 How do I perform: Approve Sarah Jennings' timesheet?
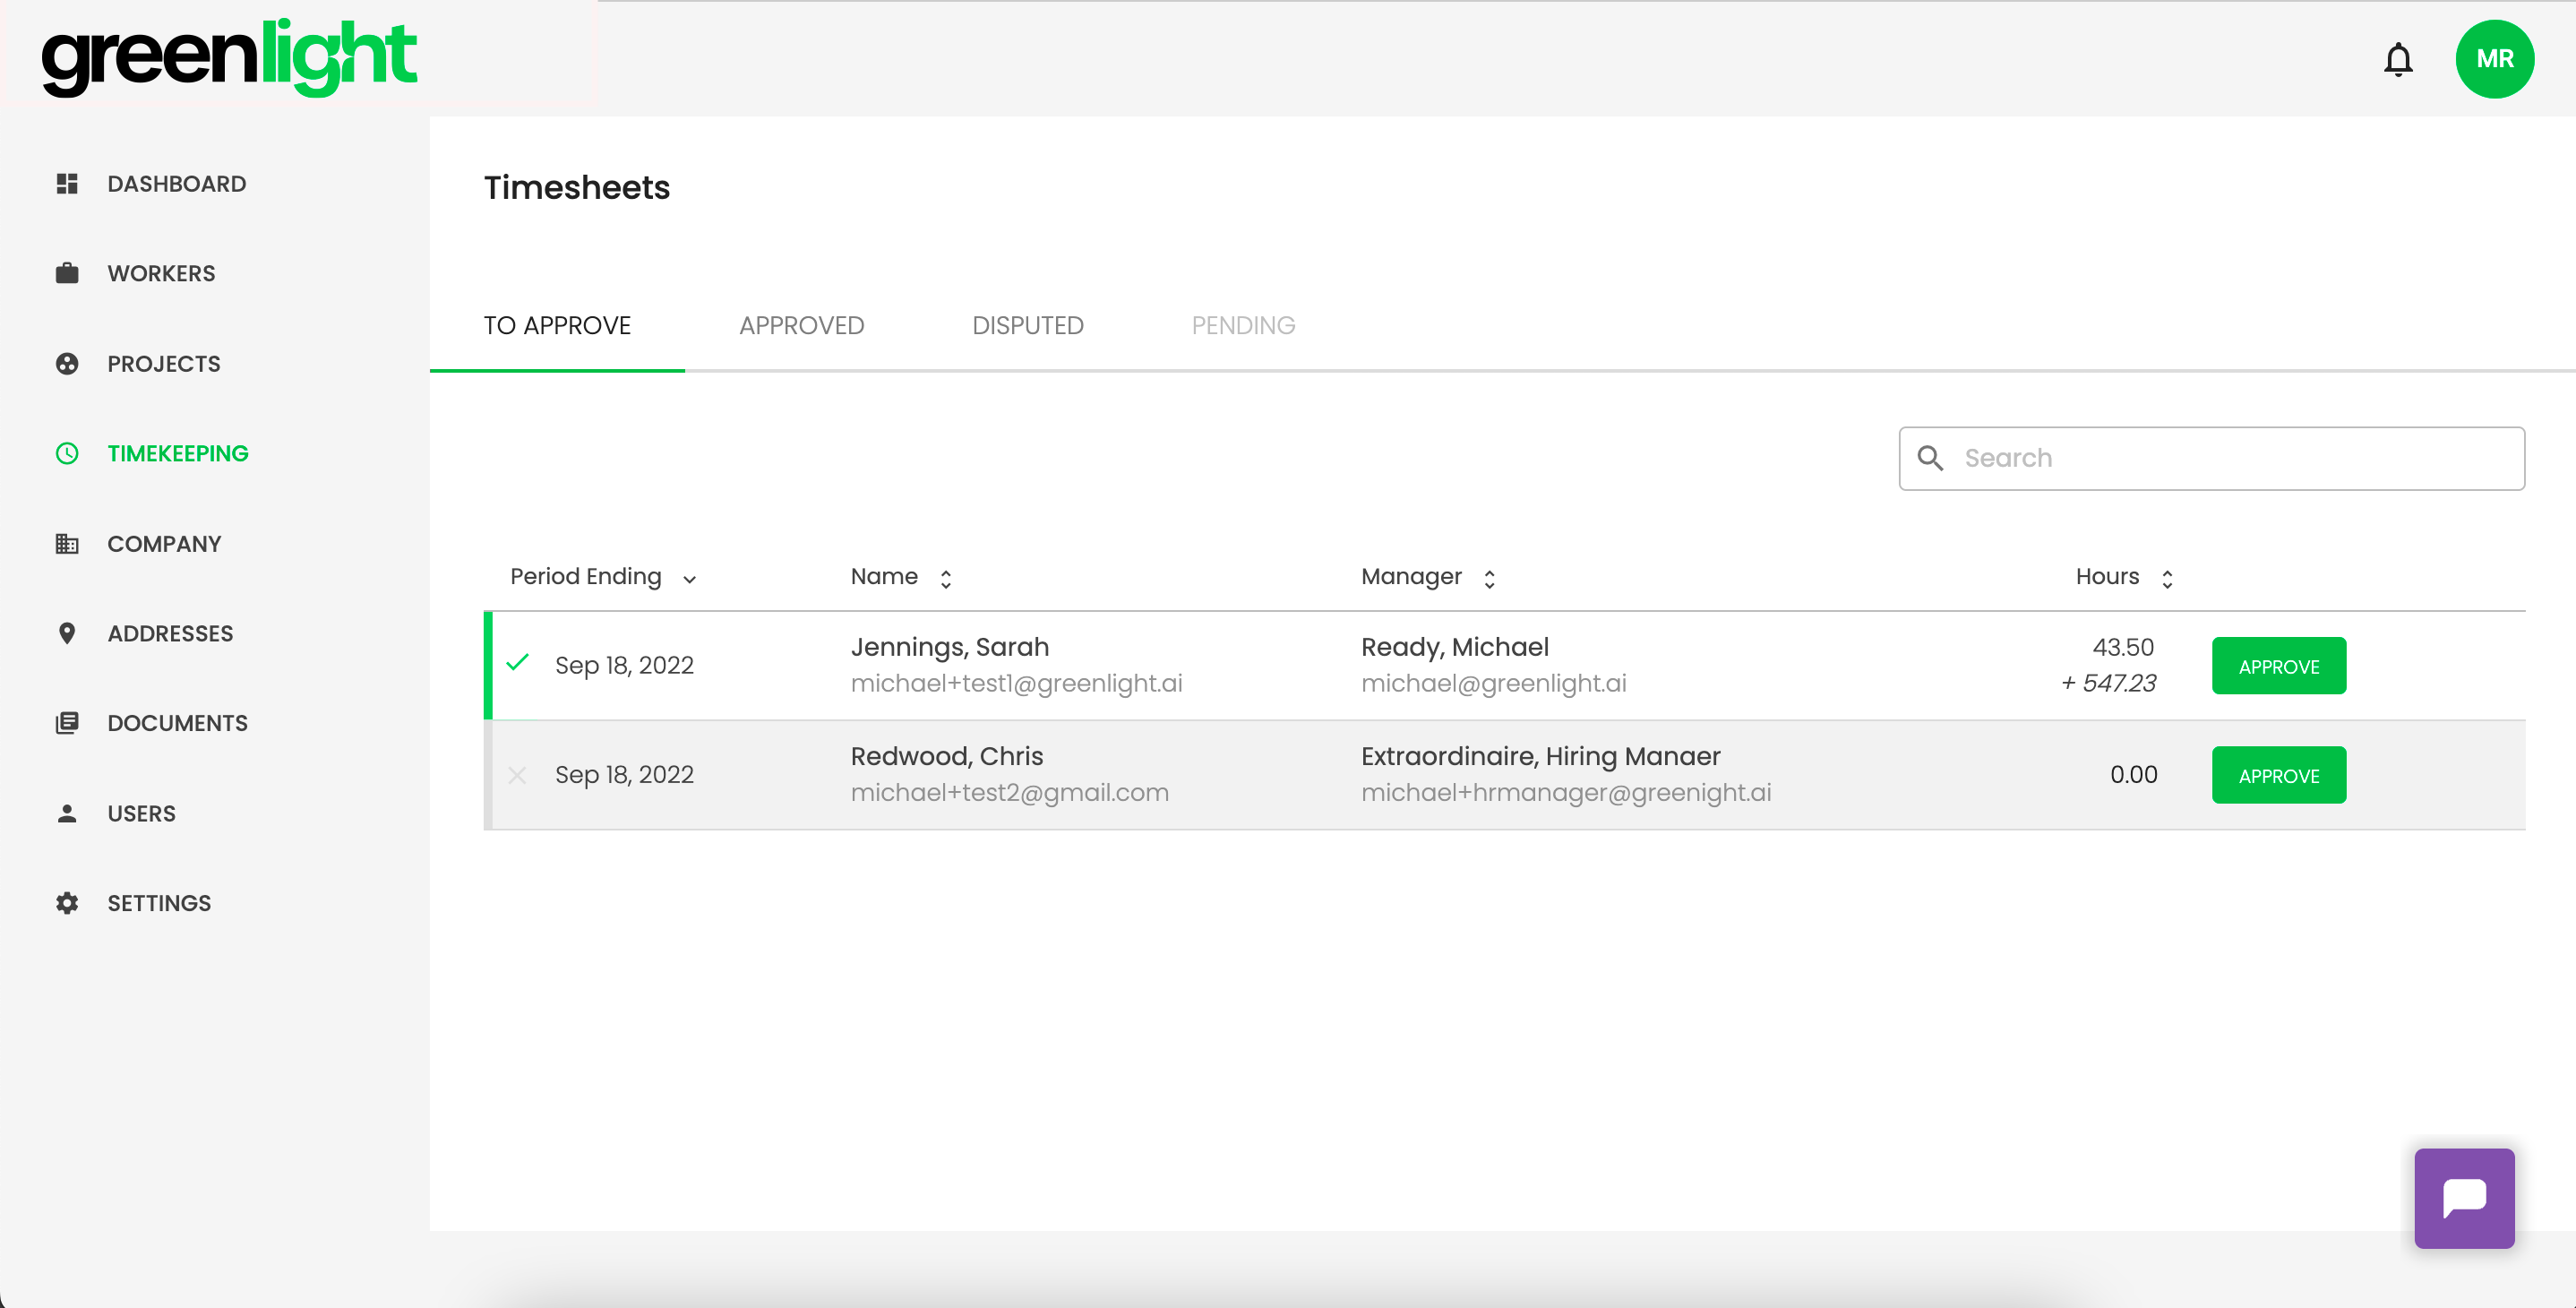click(2278, 666)
